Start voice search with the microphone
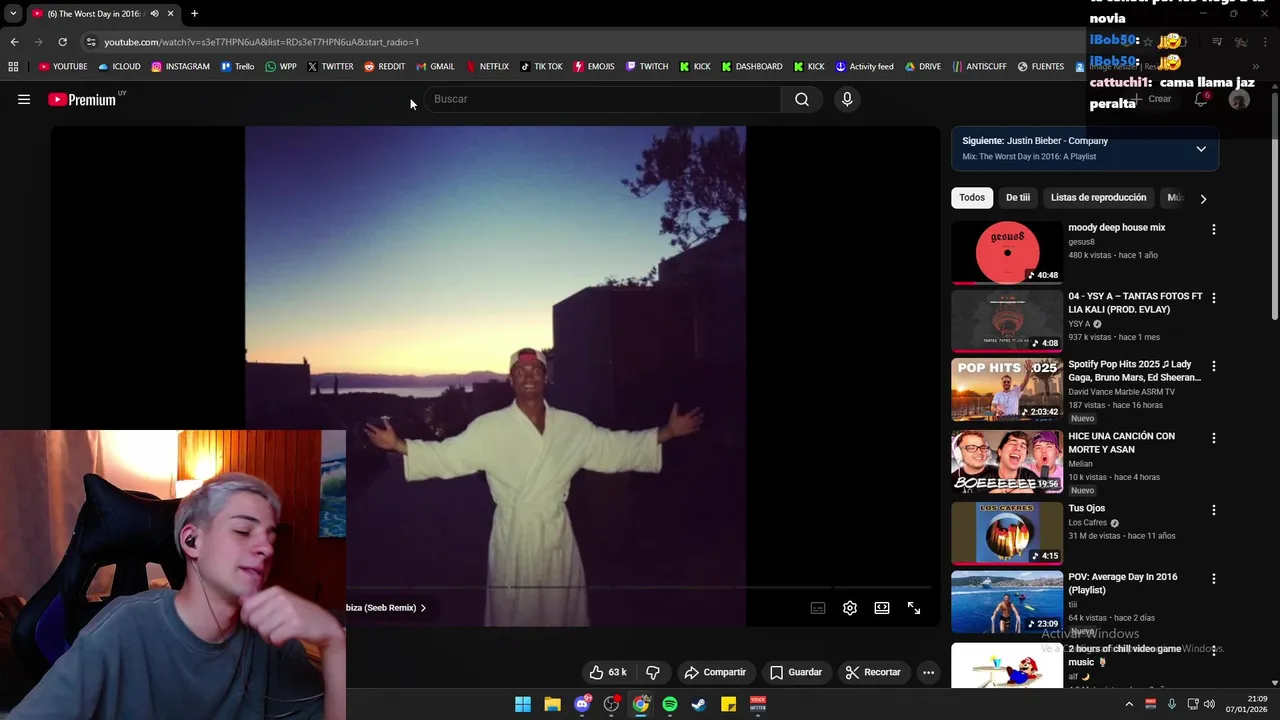This screenshot has height=720, width=1280. click(847, 99)
